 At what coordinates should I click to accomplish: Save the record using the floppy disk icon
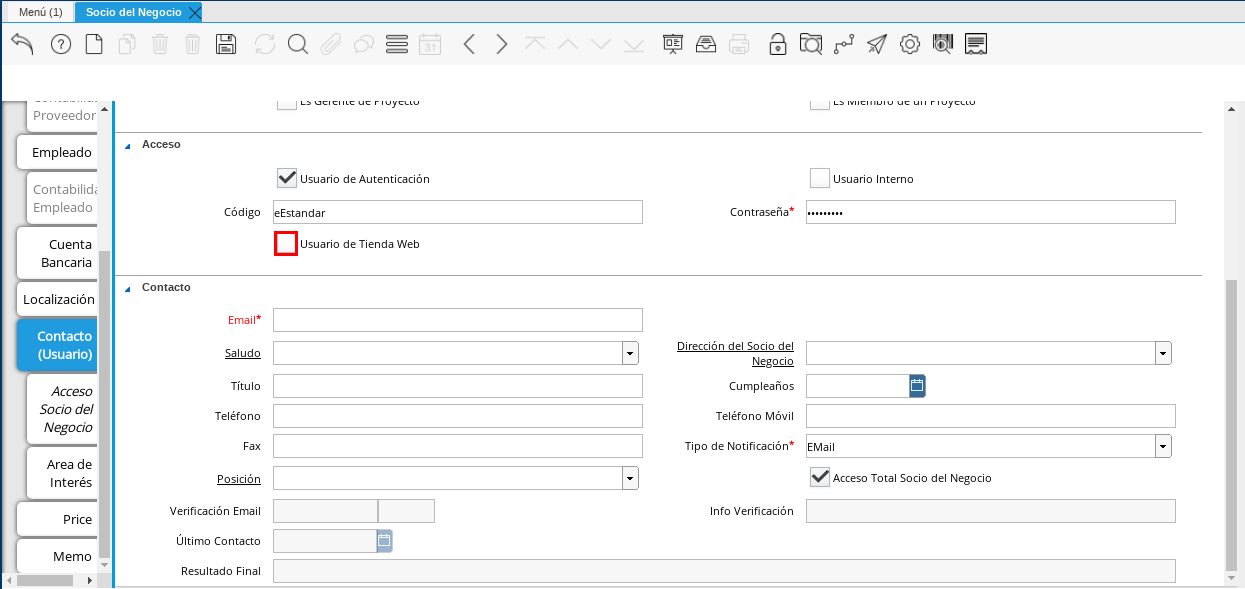pos(226,44)
